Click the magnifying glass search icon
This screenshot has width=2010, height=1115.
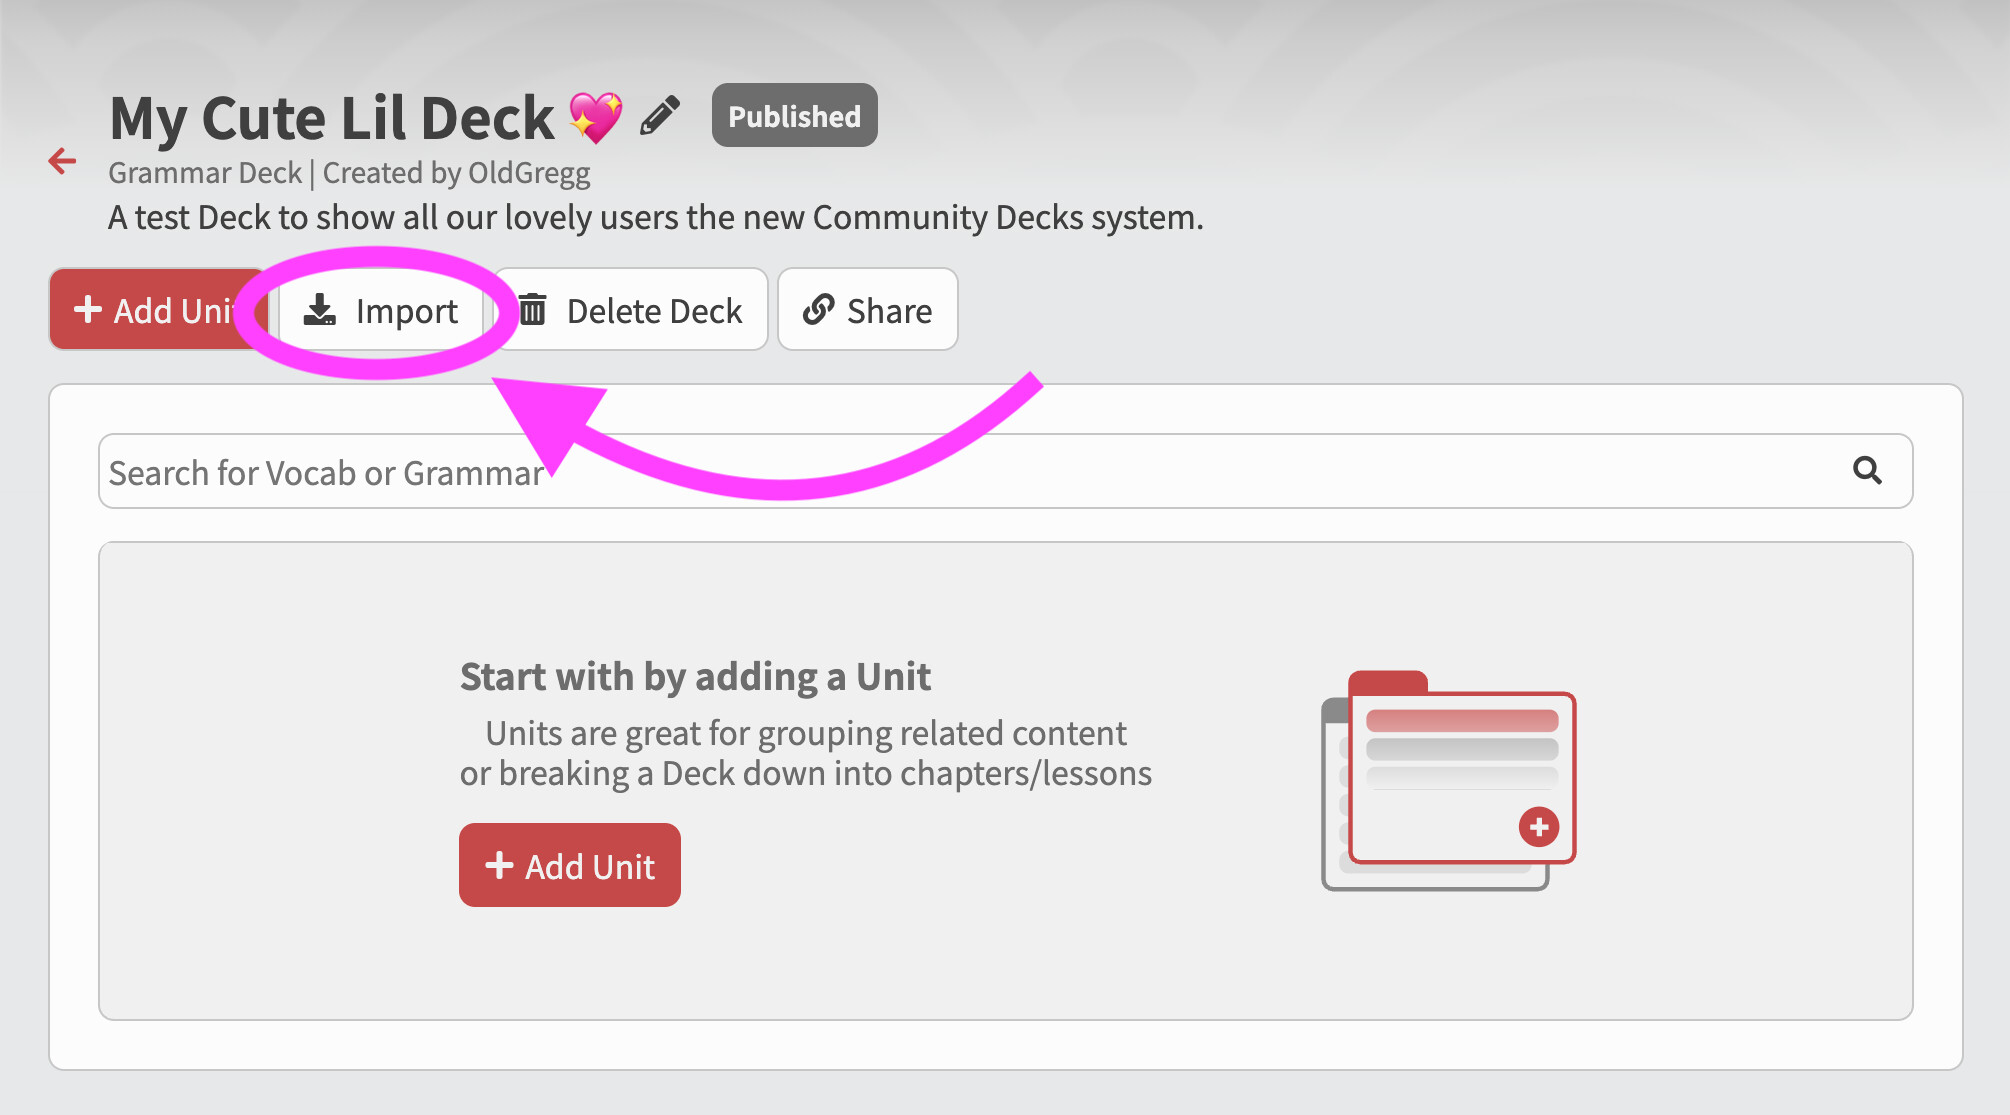tap(1867, 470)
